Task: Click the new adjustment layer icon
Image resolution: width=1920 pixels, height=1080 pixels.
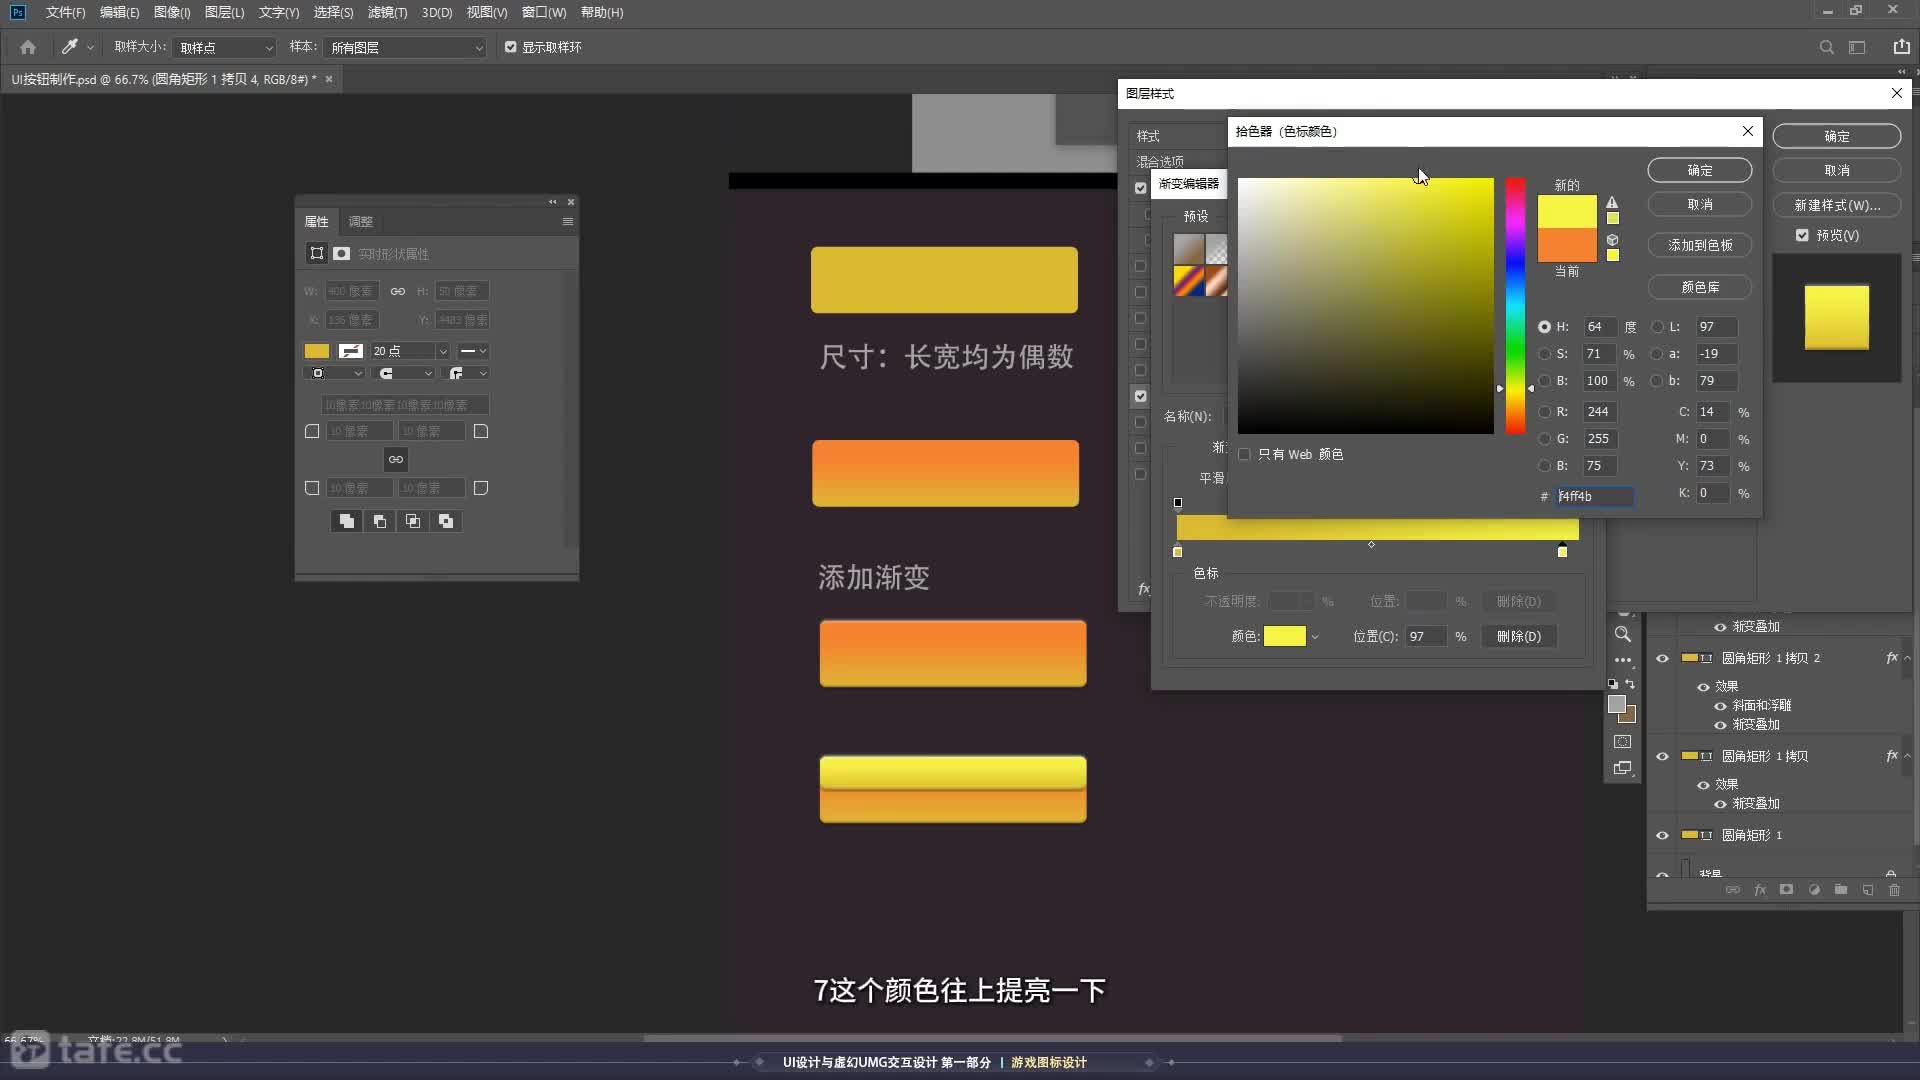Action: pos(1817,890)
